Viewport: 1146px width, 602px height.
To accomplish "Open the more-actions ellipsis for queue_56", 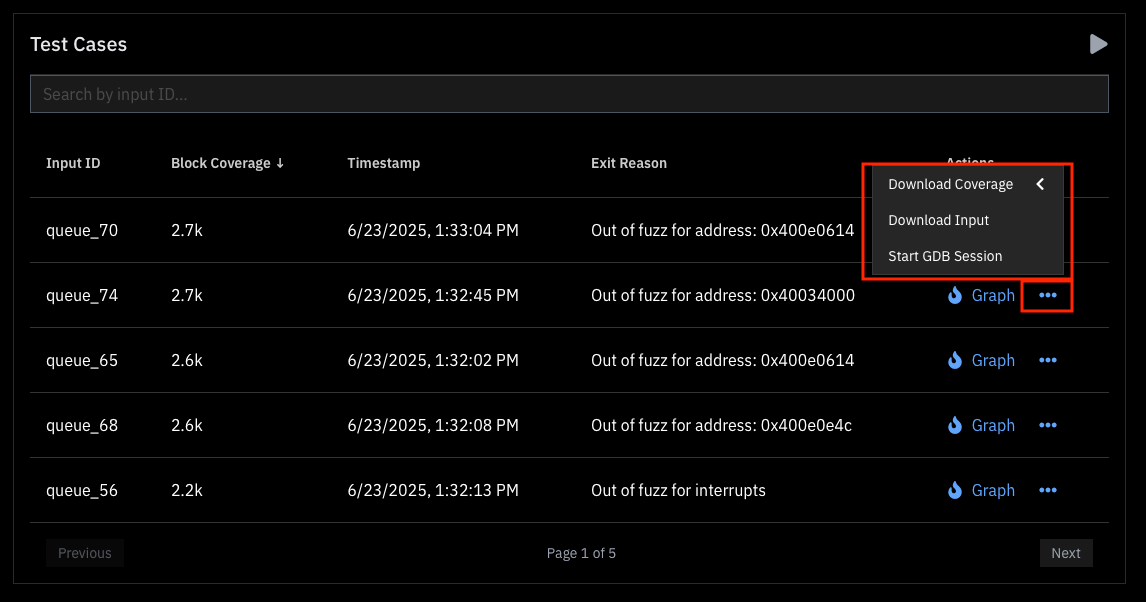I will point(1047,491).
